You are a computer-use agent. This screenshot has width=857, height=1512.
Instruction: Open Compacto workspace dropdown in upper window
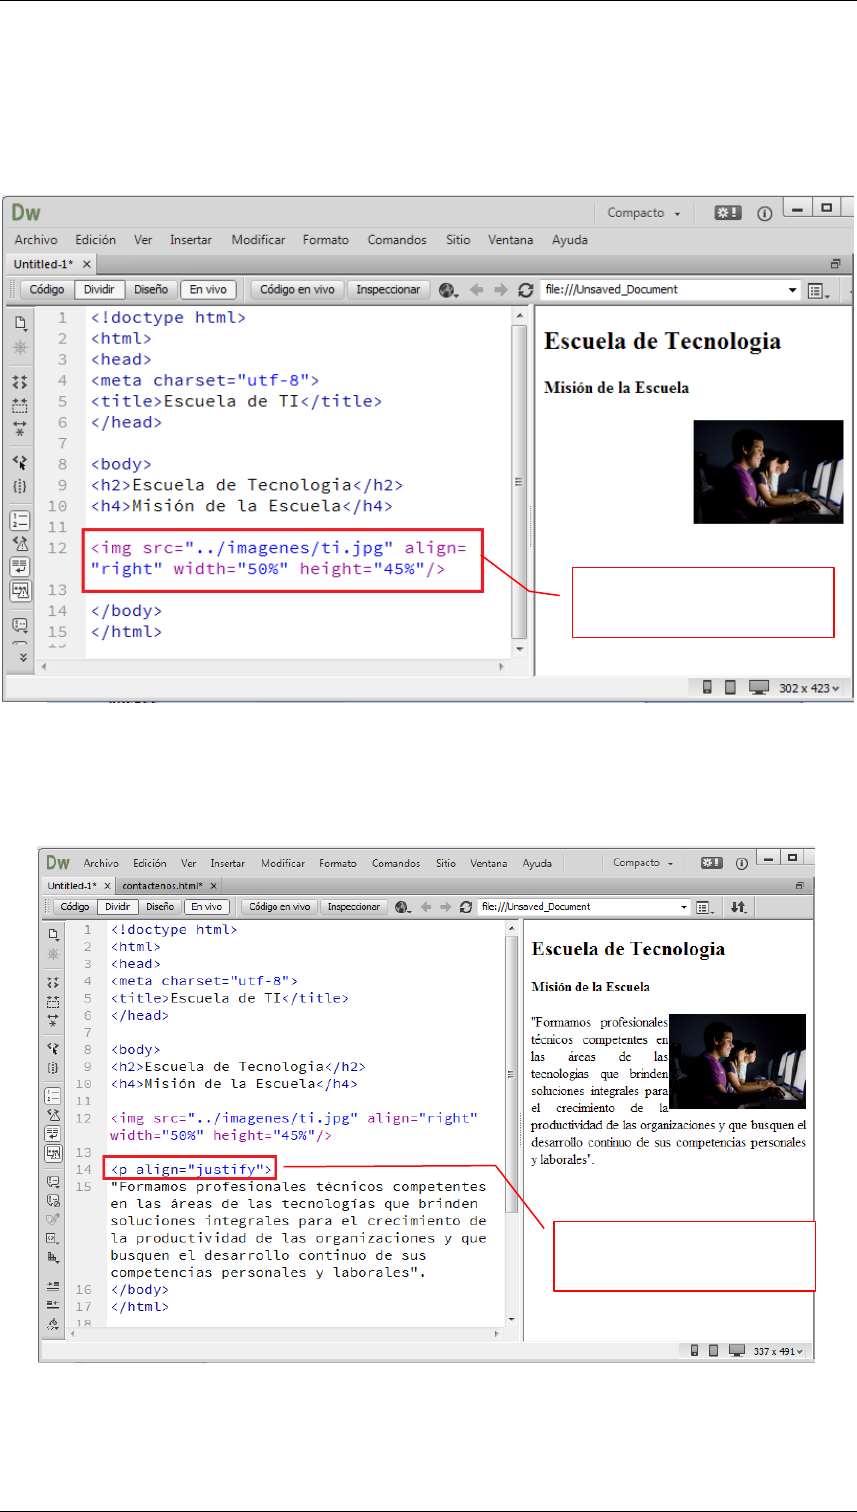click(x=644, y=213)
